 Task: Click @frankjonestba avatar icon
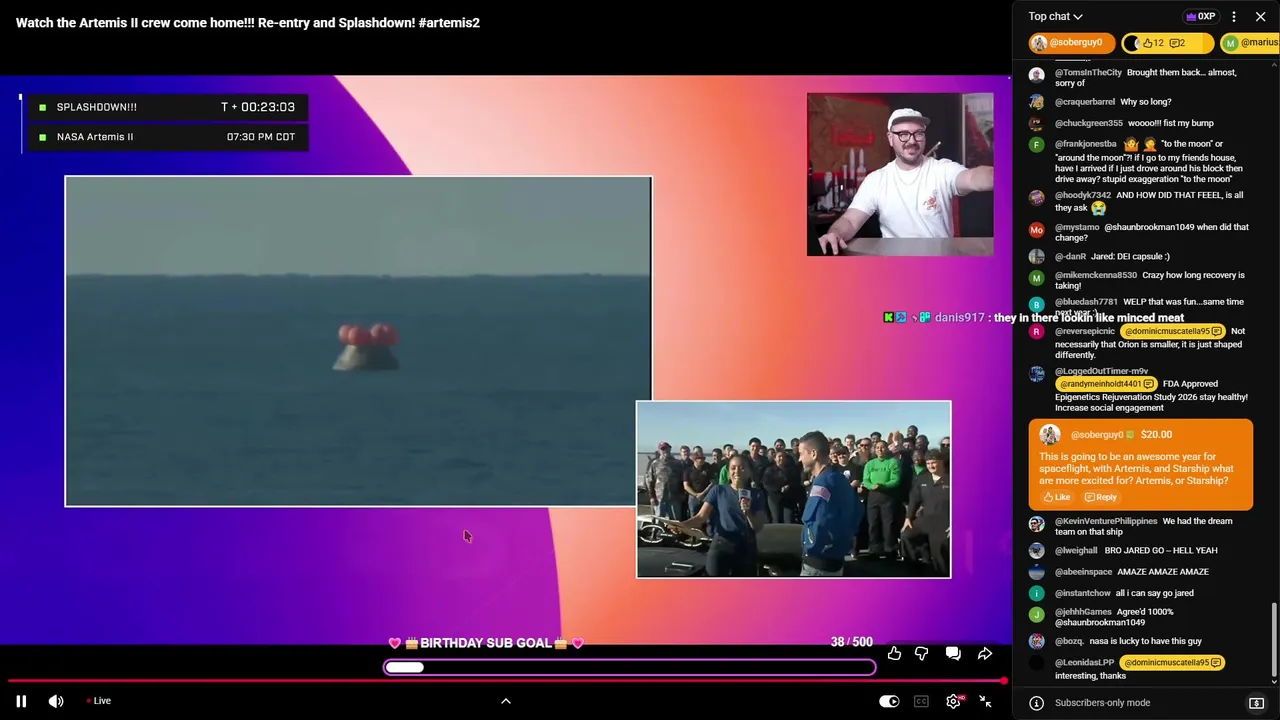click(x=1037, y=145)
